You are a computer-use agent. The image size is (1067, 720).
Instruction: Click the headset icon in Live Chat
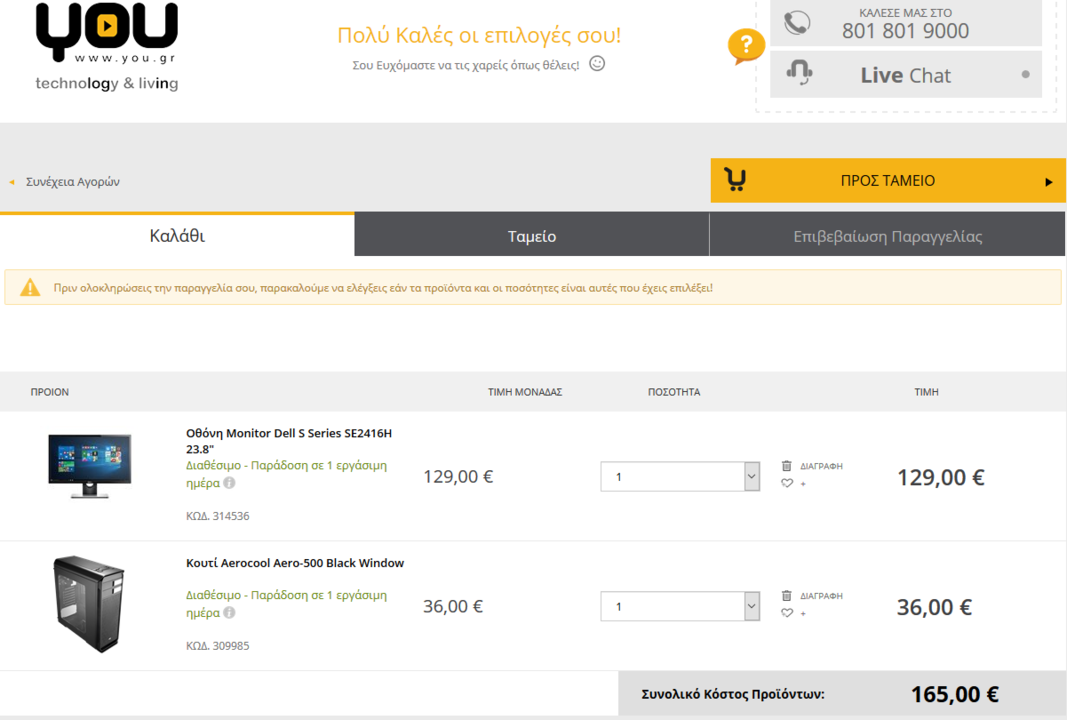pyautogui.click(x=799, y=72)
